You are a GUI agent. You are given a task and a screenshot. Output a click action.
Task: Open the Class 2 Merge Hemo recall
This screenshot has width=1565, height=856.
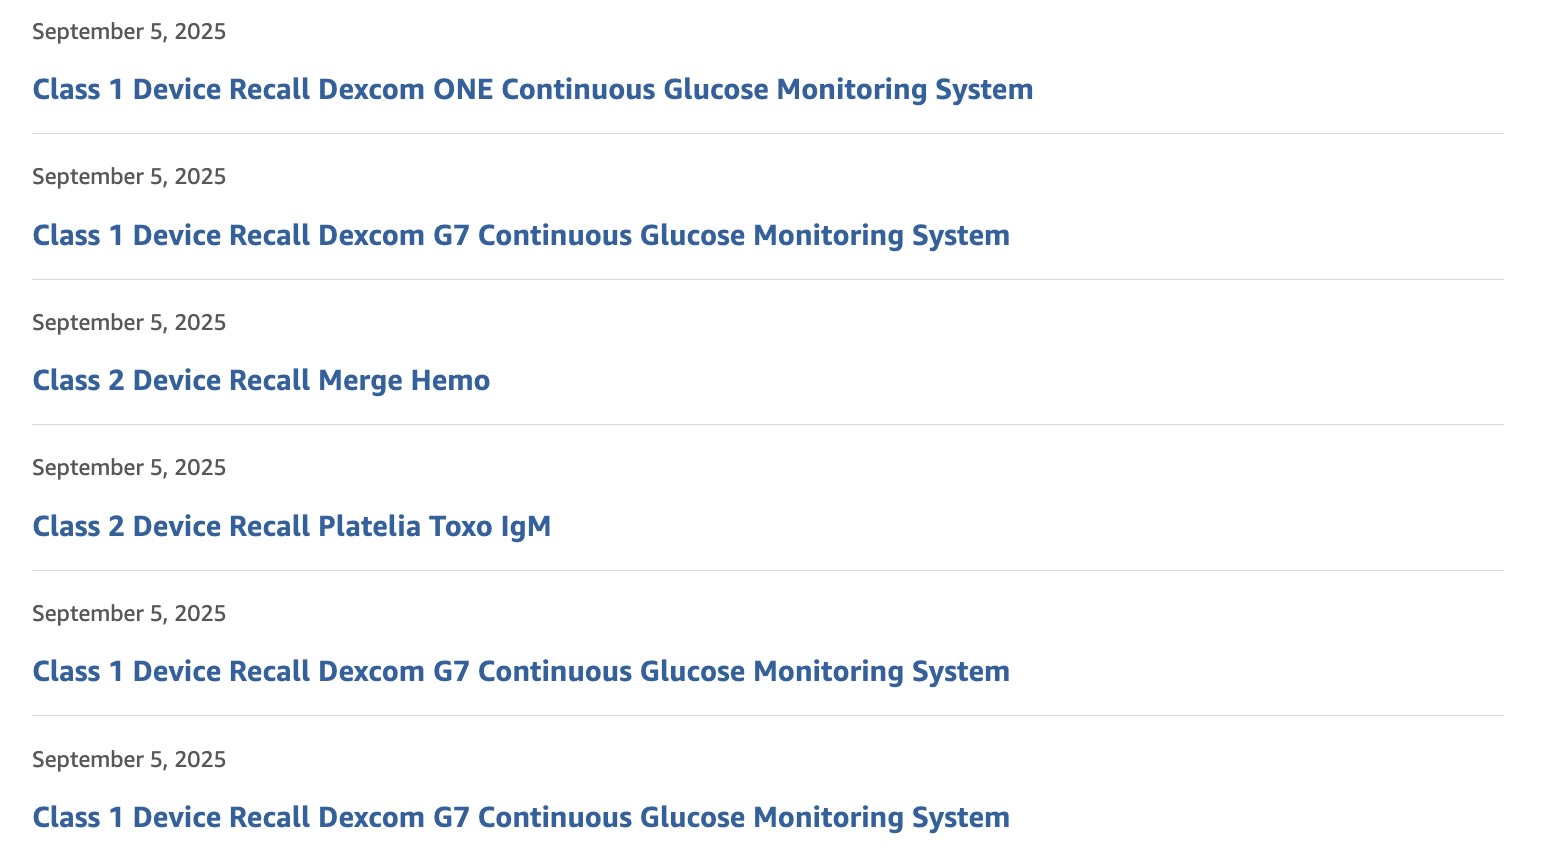(x=261, y=380)
